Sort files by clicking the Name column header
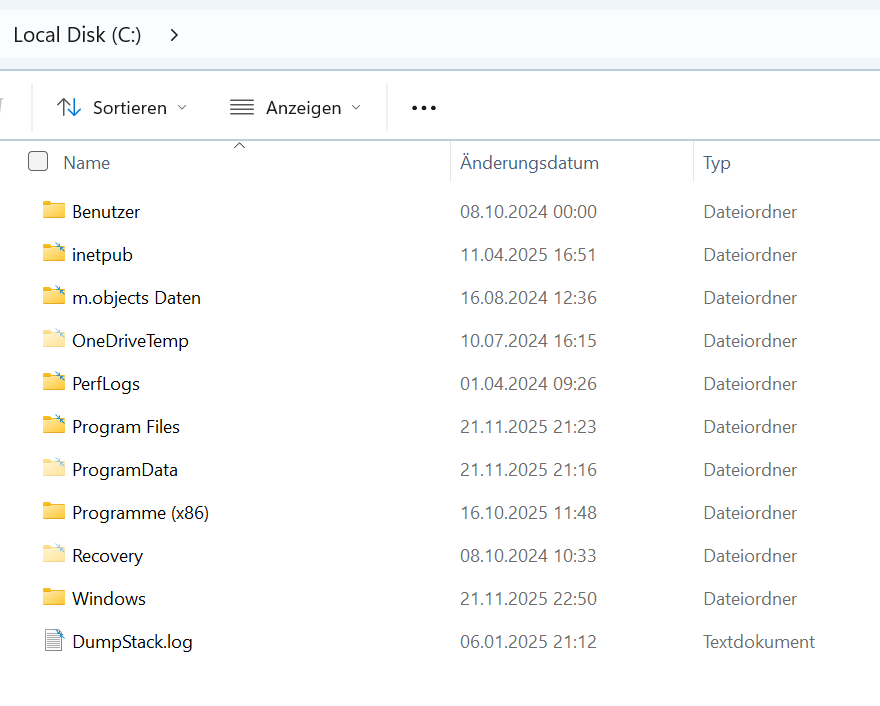Viewport: 880px width, 706px height. point(86,162)
